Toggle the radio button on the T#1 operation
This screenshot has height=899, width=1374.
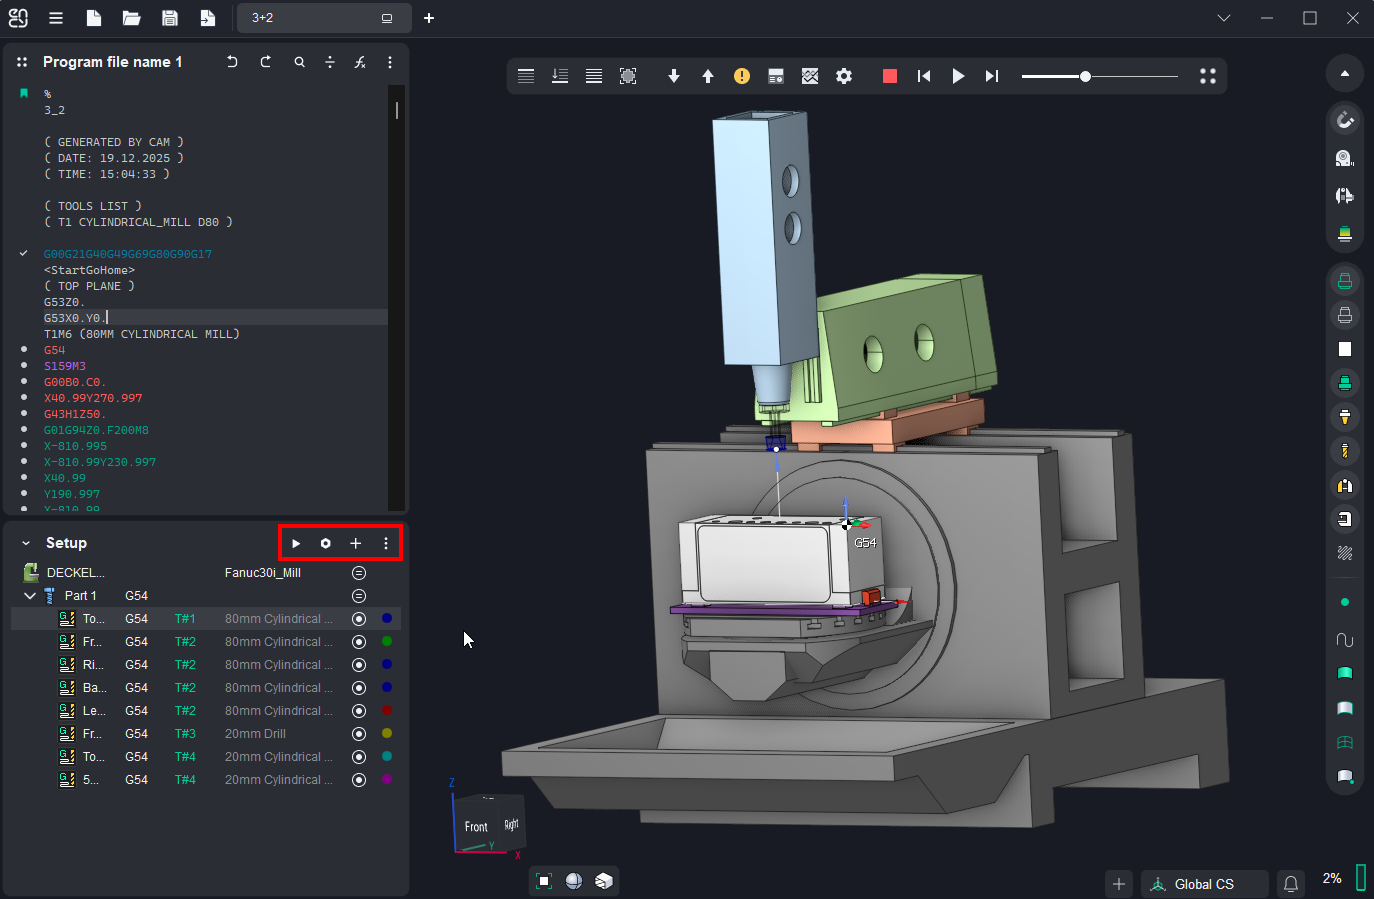click(x=359, y=619)
